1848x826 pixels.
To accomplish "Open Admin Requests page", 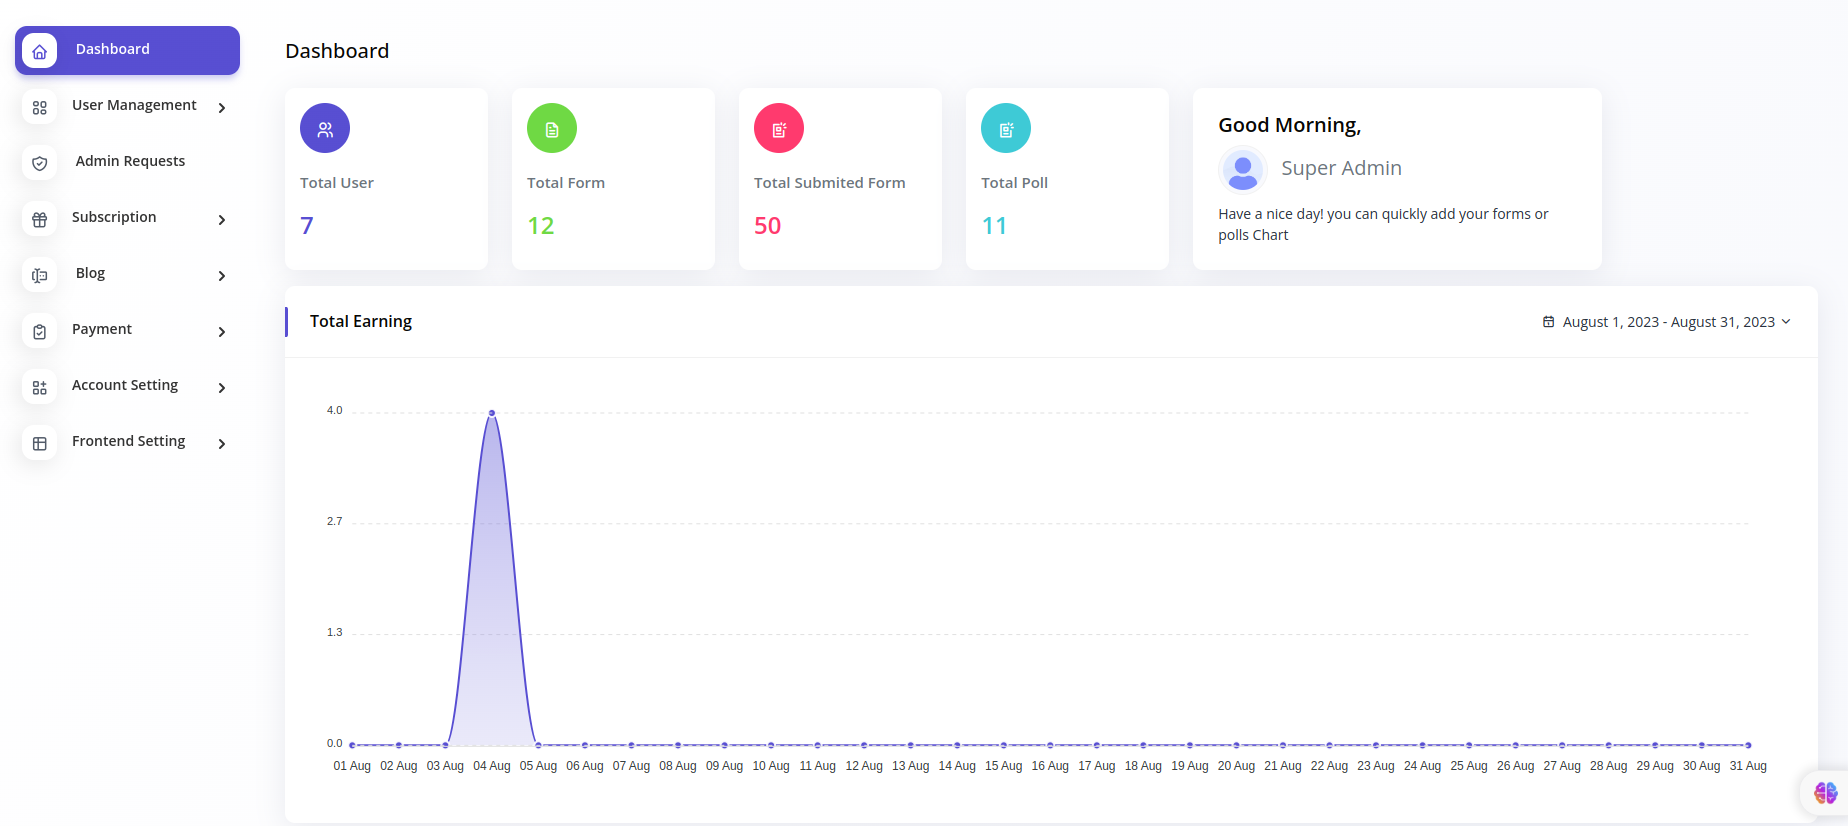I will coord(127,162).
